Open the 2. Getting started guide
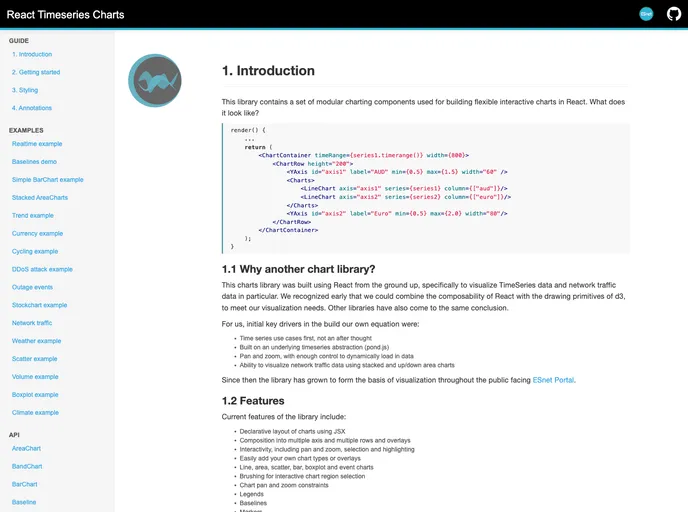Image resolution: width=688 pixels, height=512 pixels. pos(36,72)
